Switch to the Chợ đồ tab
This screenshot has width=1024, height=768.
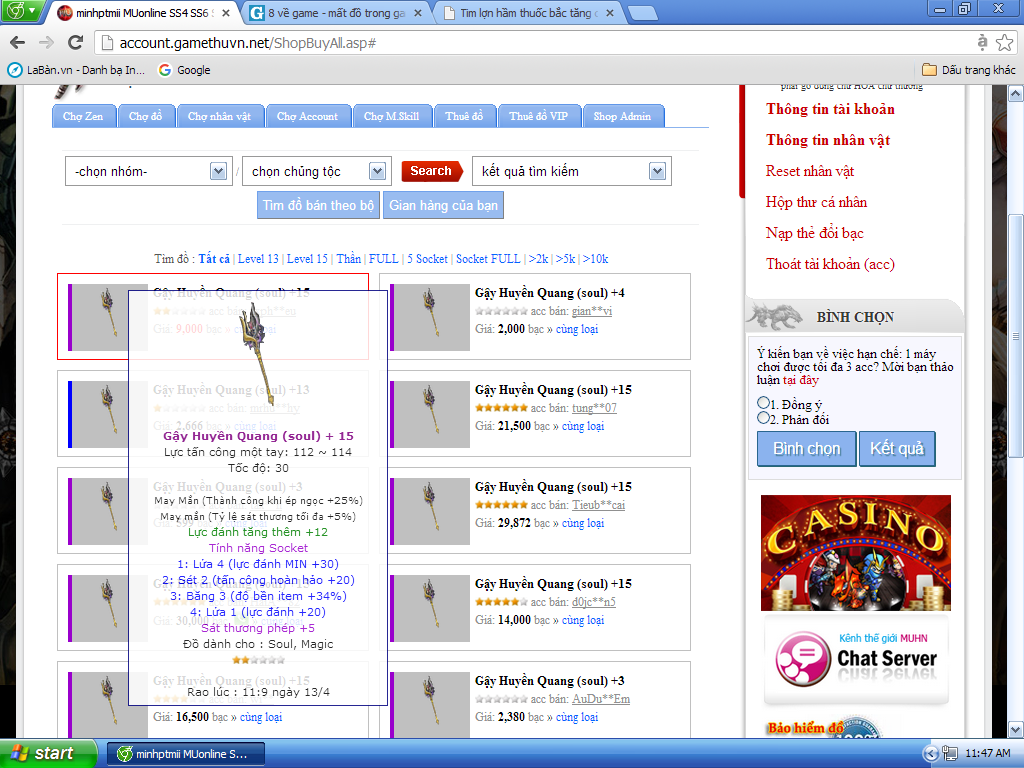point(146,116)
